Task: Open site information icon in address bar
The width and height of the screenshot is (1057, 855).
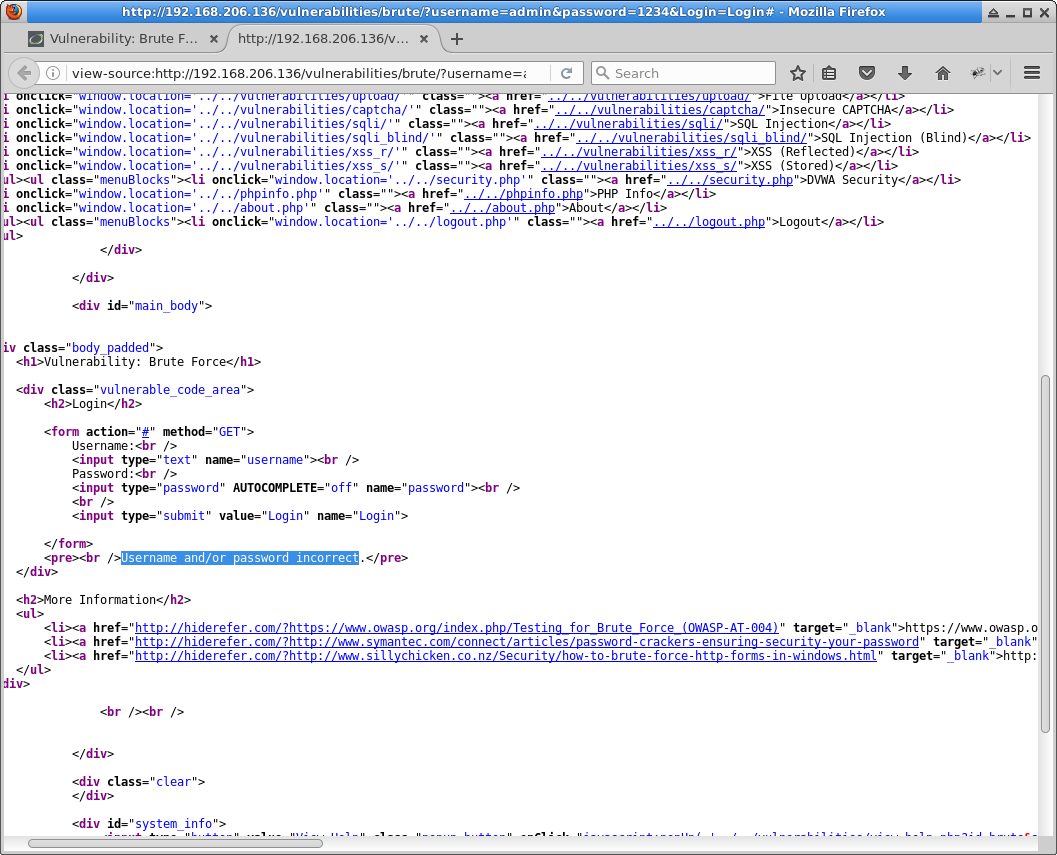Action: tap(53, 73)
